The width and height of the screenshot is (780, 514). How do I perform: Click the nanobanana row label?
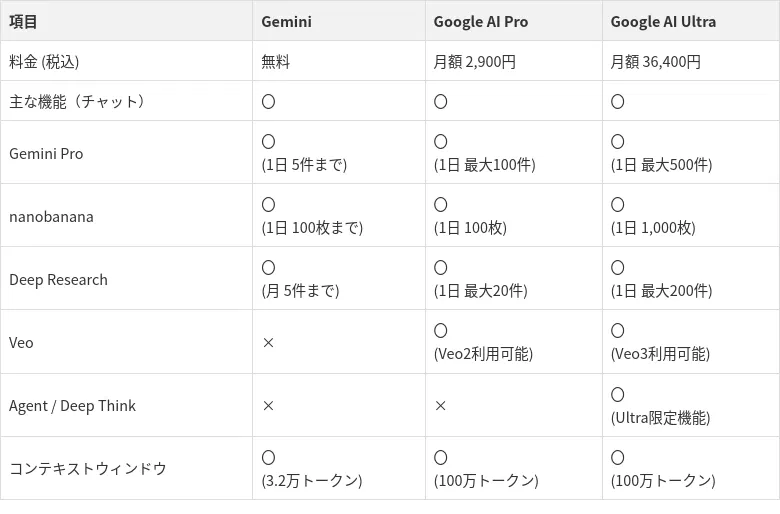(51, 217)
